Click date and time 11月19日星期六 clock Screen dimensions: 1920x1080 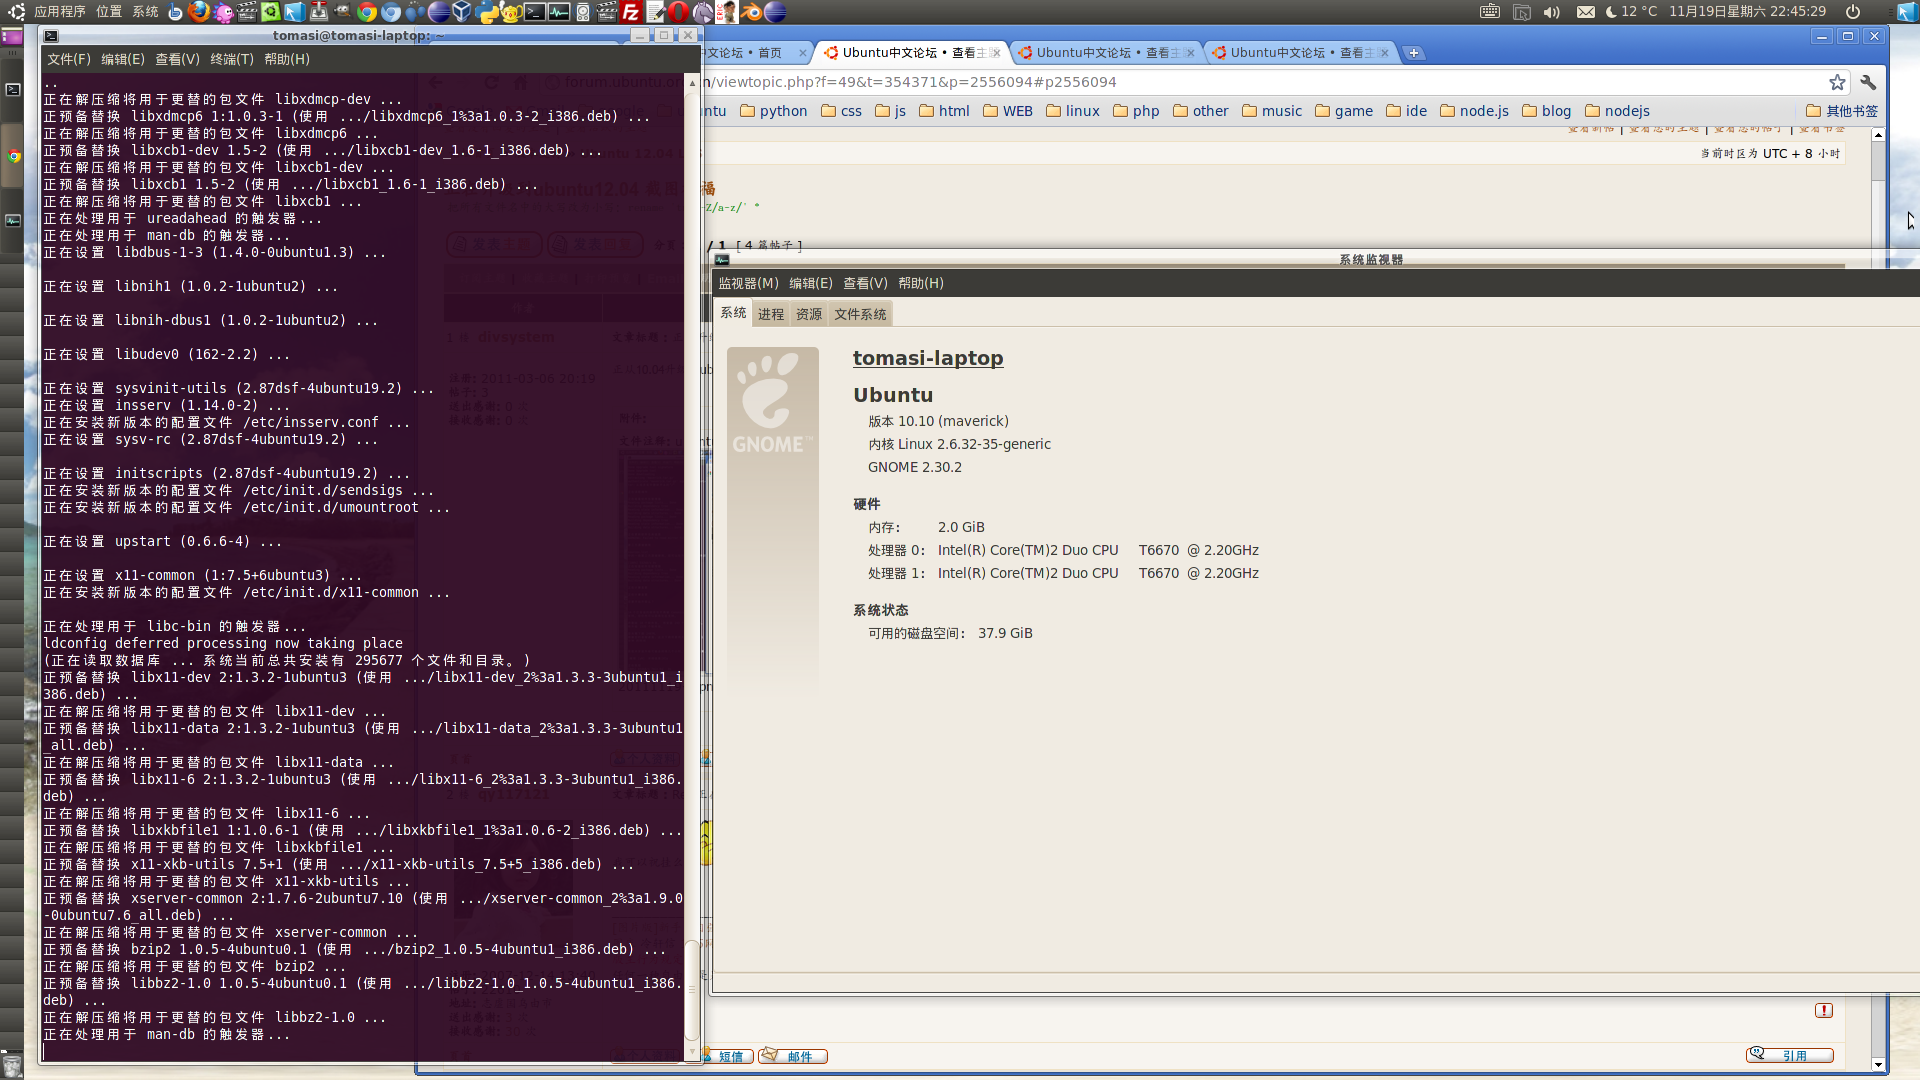click(x=1747, y=12)
